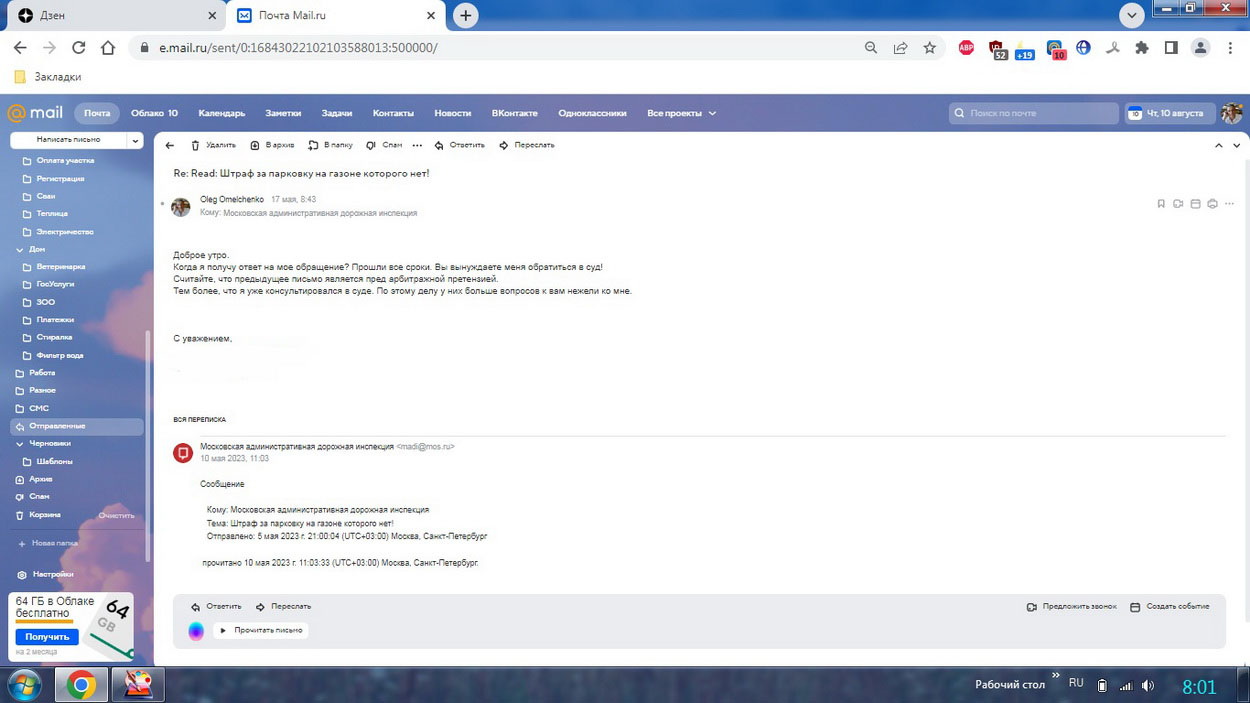Collapse the Дом folder tree
The height and width of the screenshot is (703, 1250).
[20, 249]
